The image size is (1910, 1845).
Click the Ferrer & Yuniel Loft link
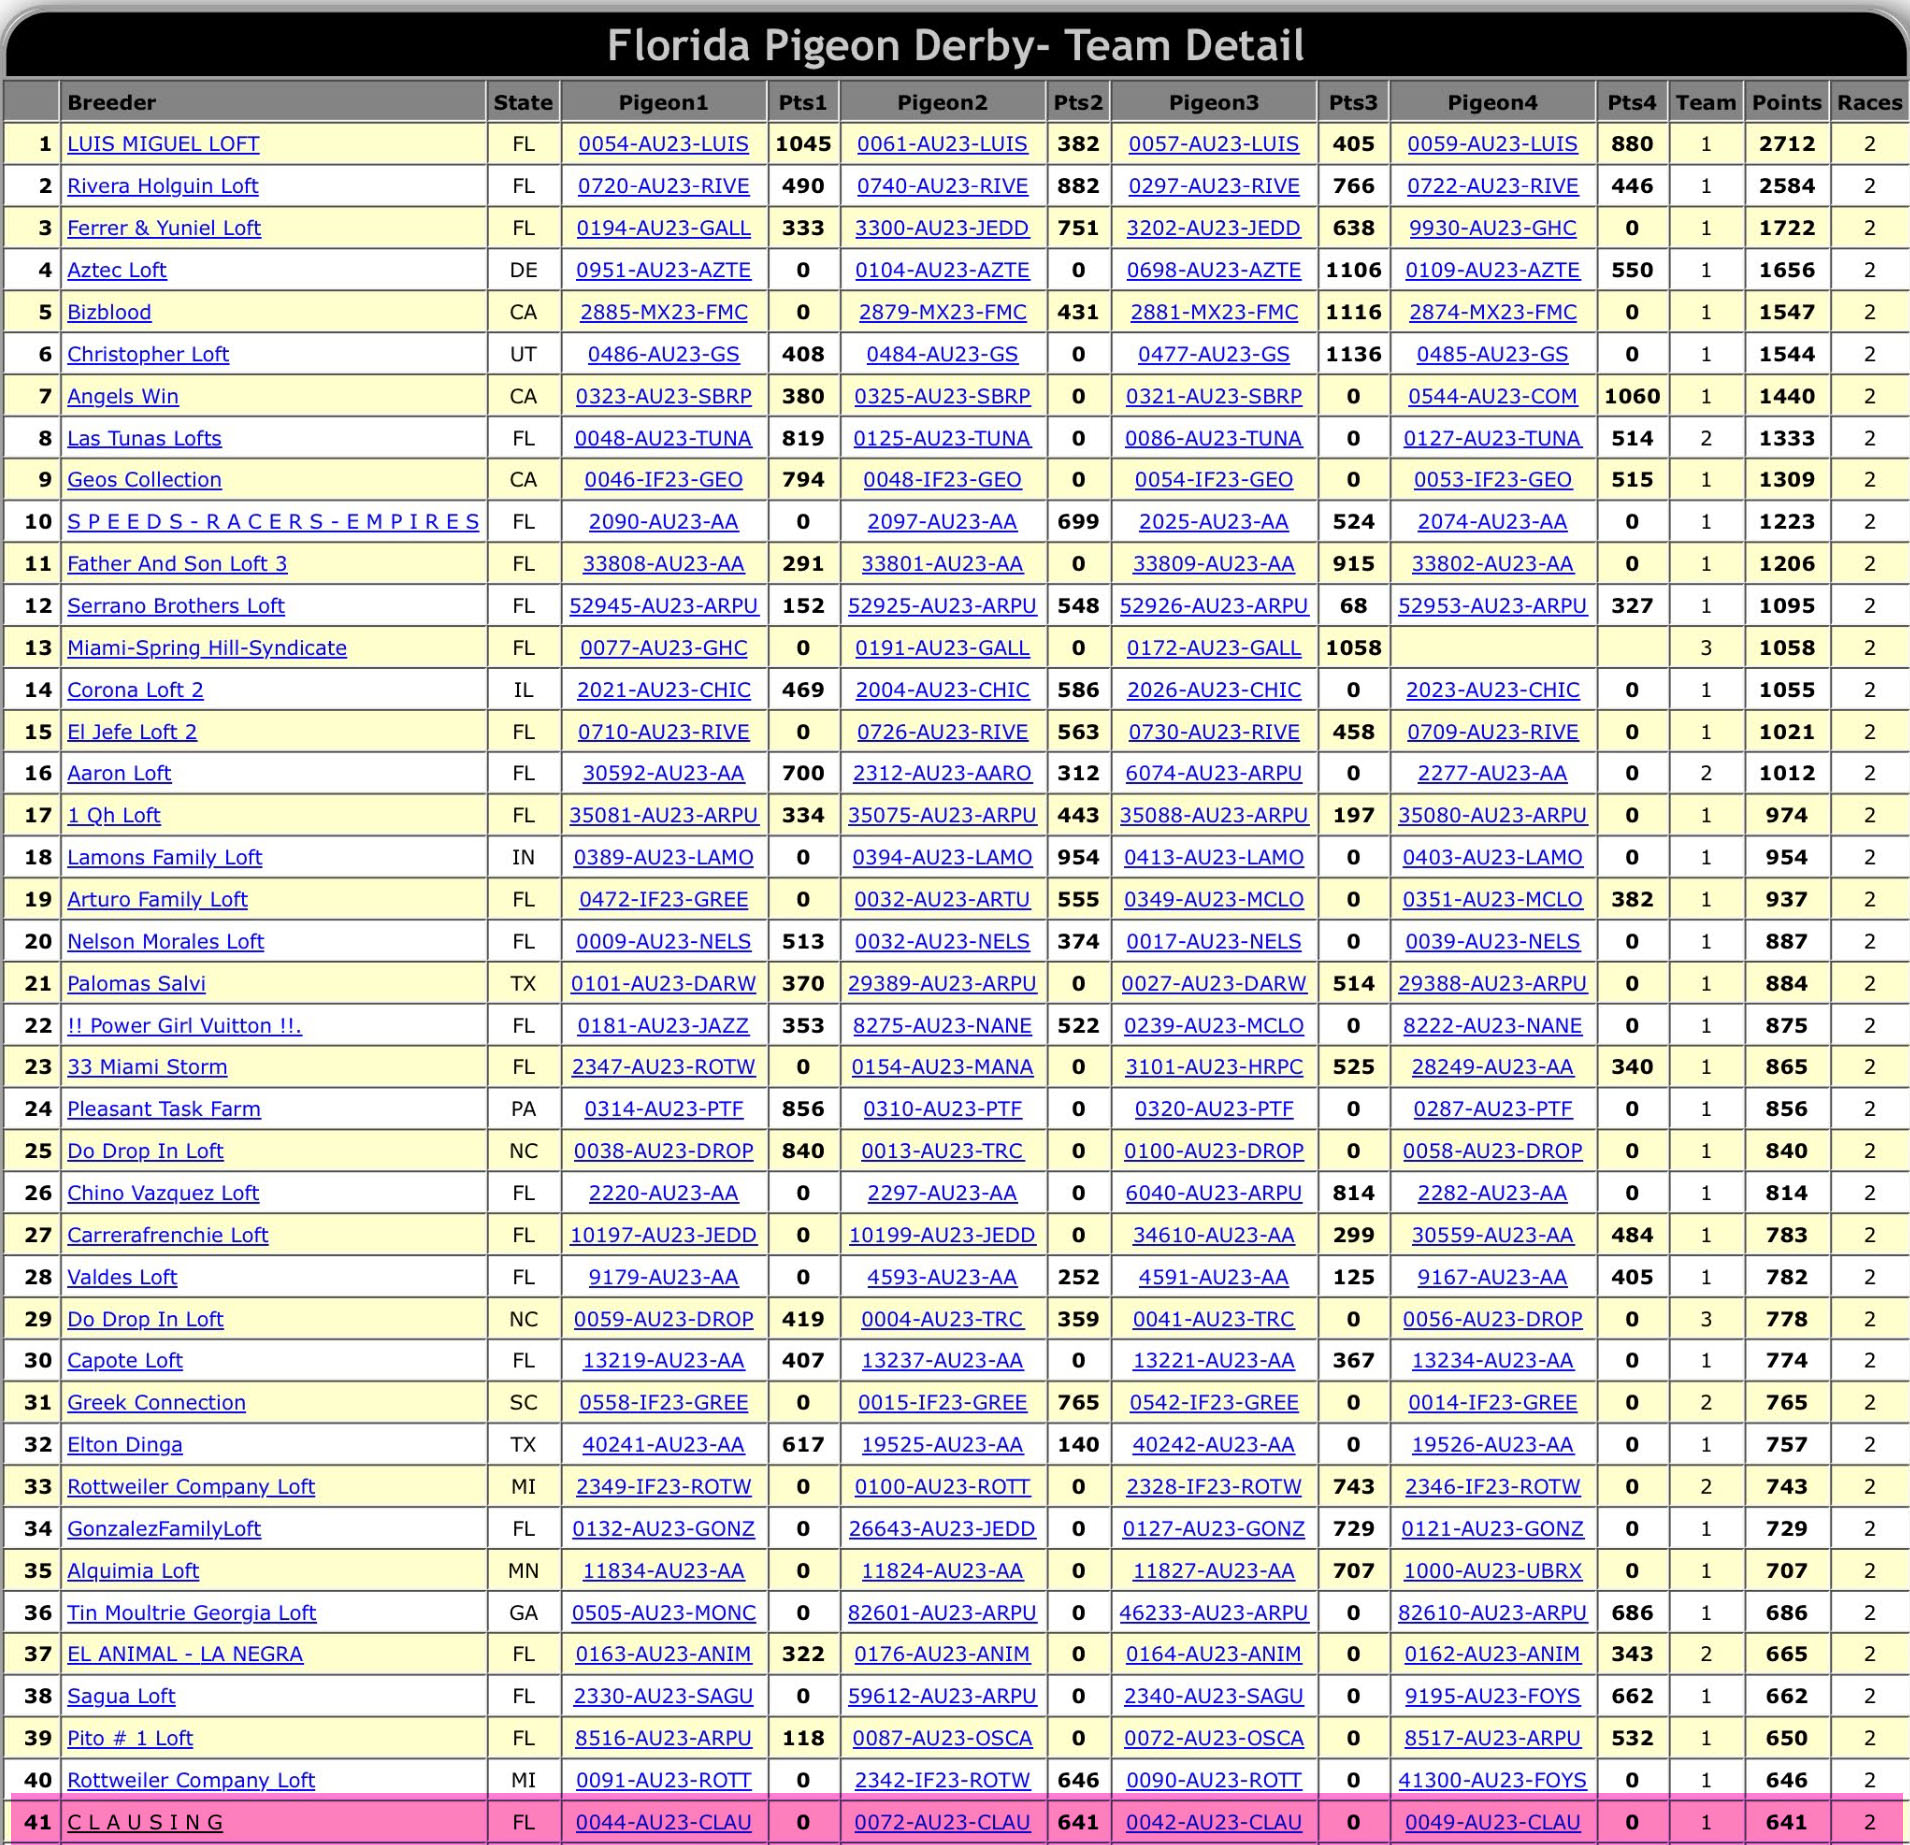(164, 228)
